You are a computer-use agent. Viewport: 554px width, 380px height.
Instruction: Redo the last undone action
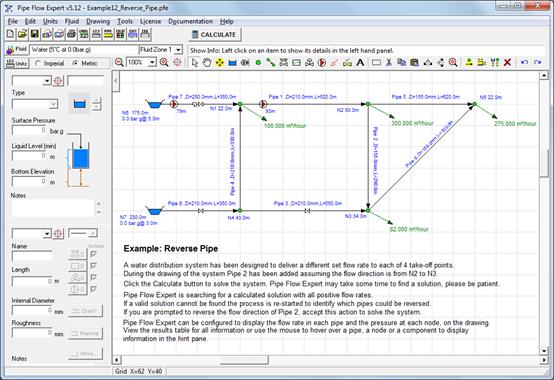[537, 63]
